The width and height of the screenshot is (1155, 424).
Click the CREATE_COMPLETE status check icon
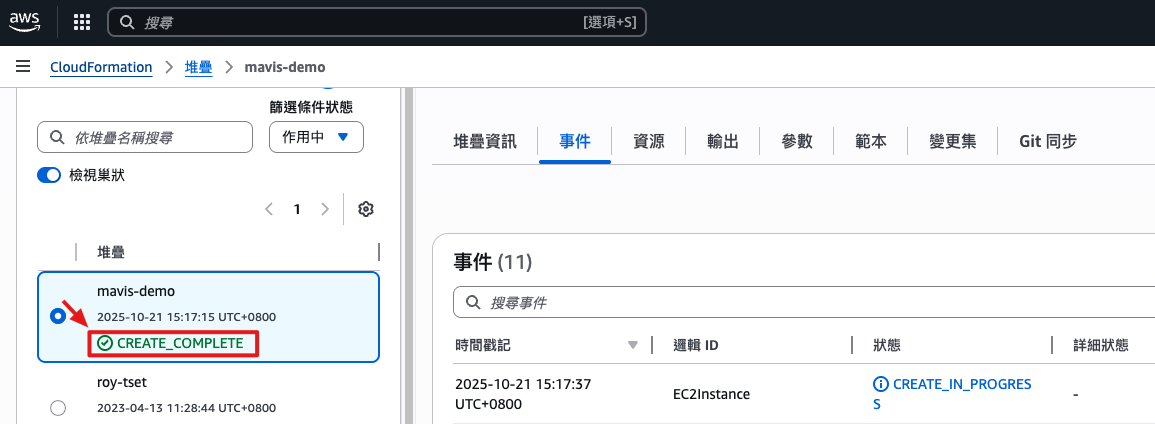[105, 343]
